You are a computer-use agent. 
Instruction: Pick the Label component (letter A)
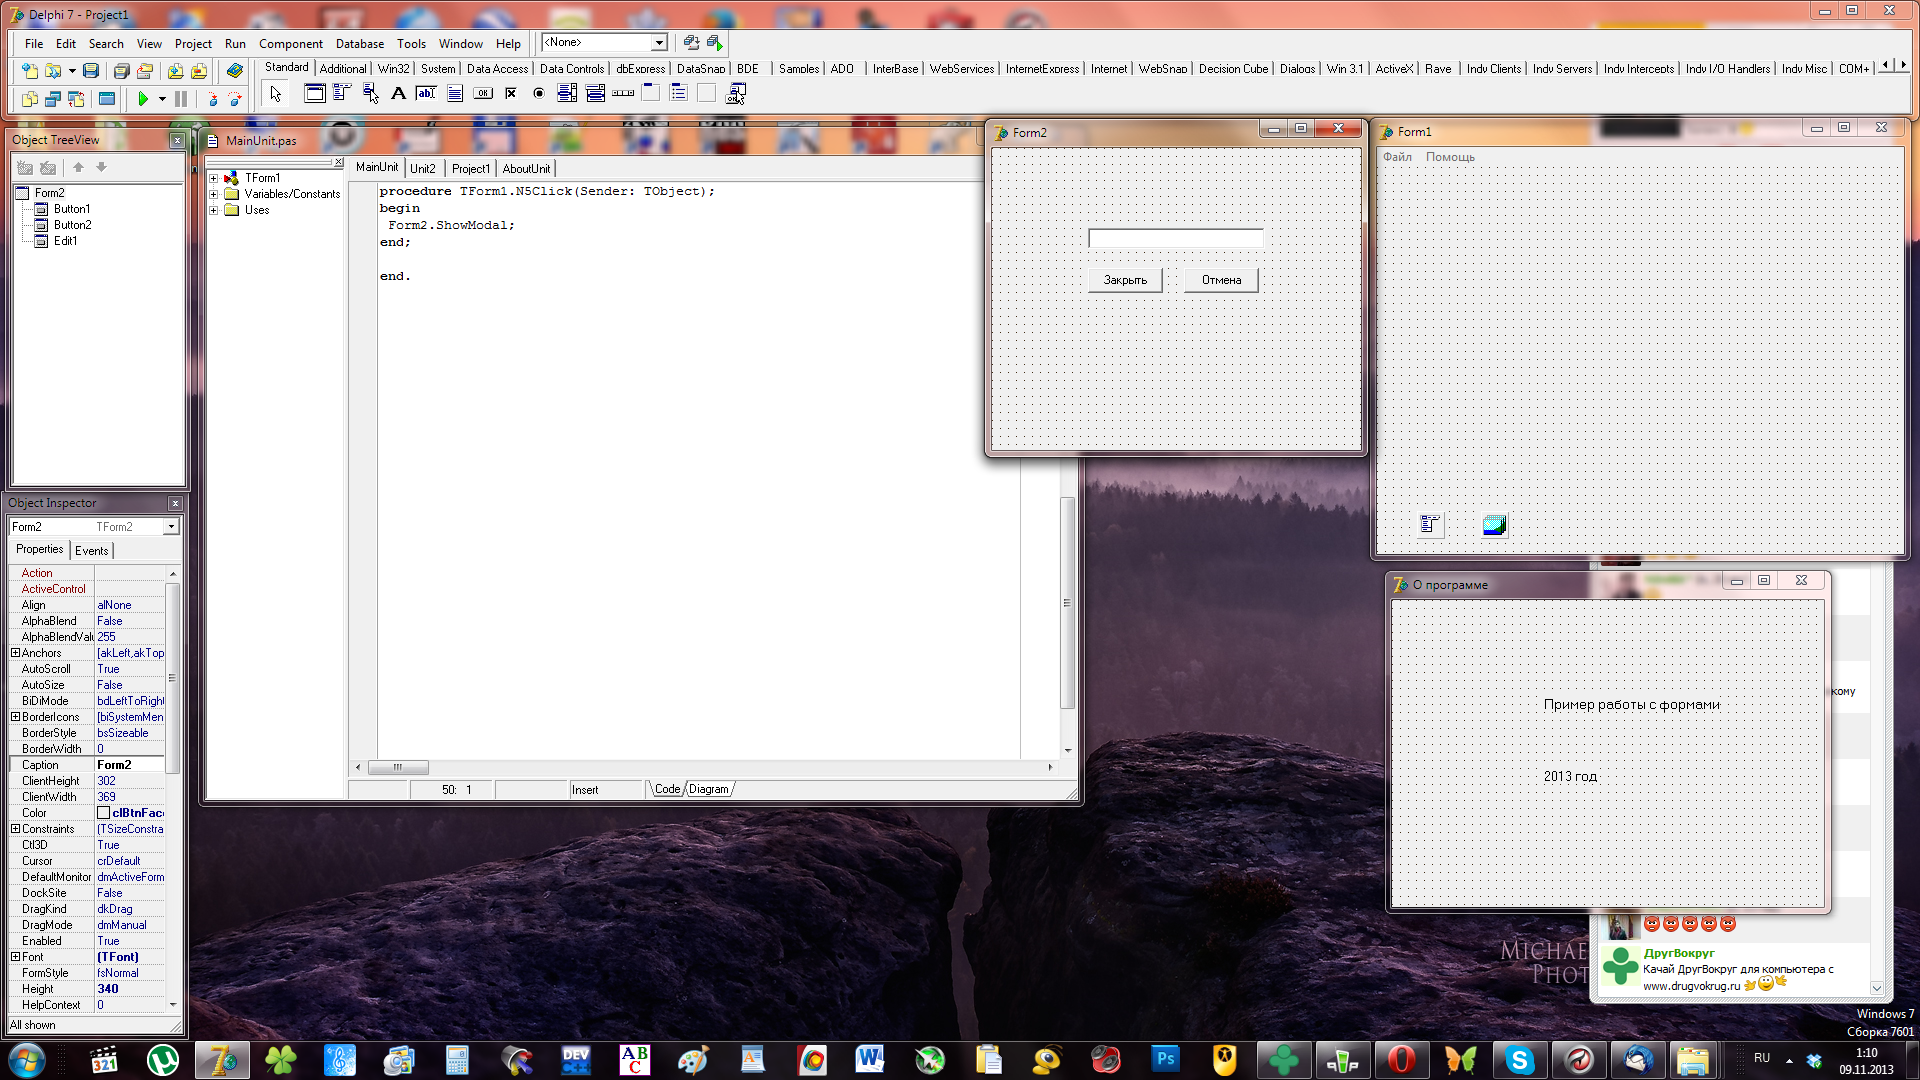398,94
